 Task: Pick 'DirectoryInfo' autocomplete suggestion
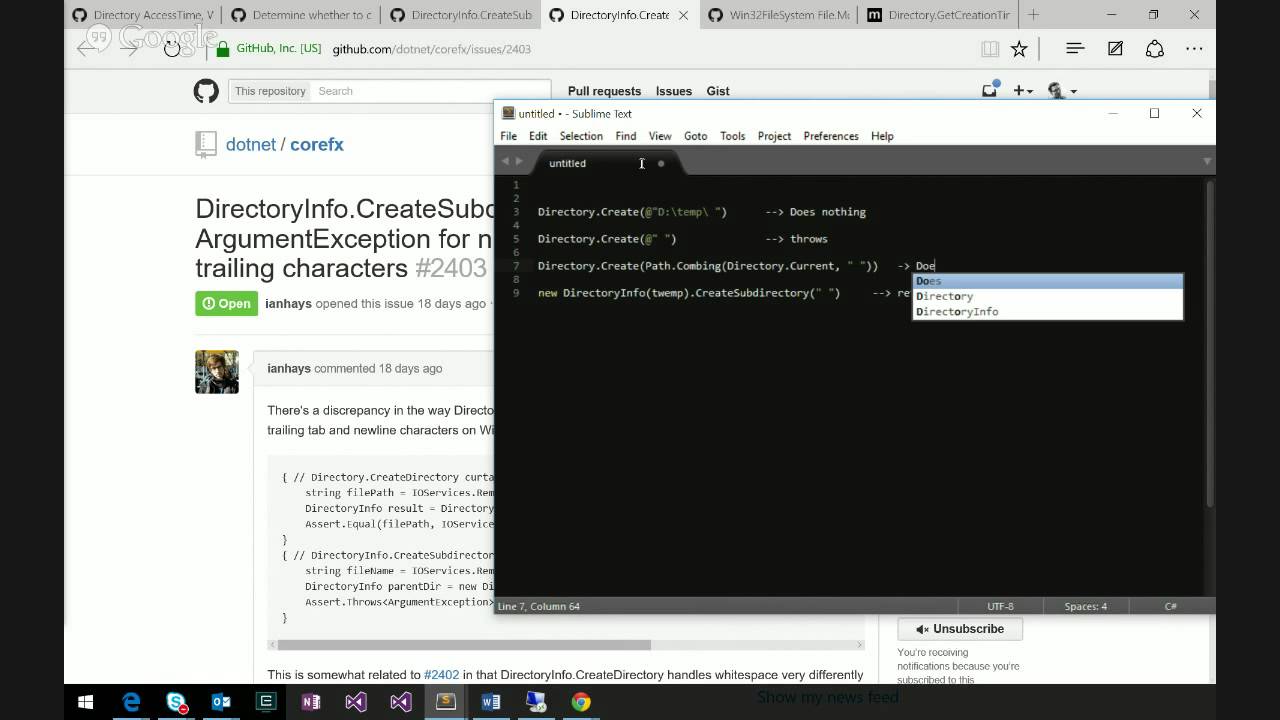(x=1048, y=311)
